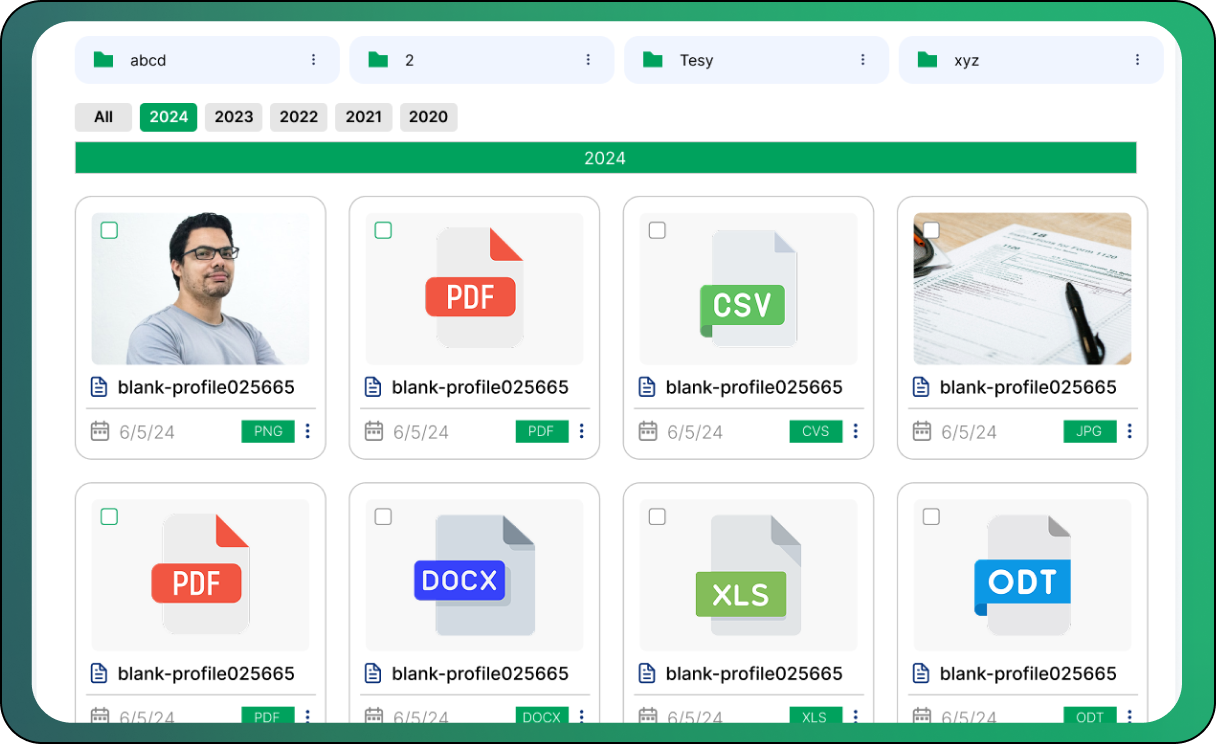Select the checkbox on the DOCX file card
The height and width of the screenshot is (744, 1216).
pyautogui.click(x=383, y=517)
